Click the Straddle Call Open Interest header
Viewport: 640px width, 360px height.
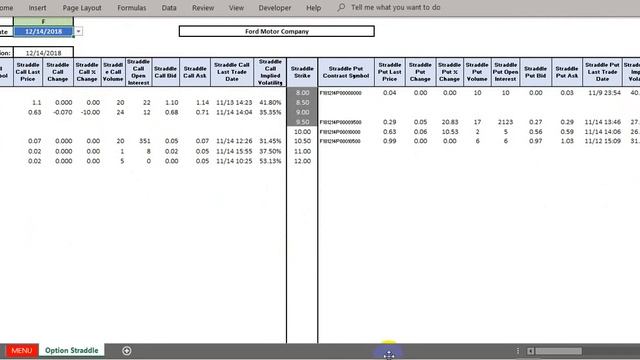point(138,72)
